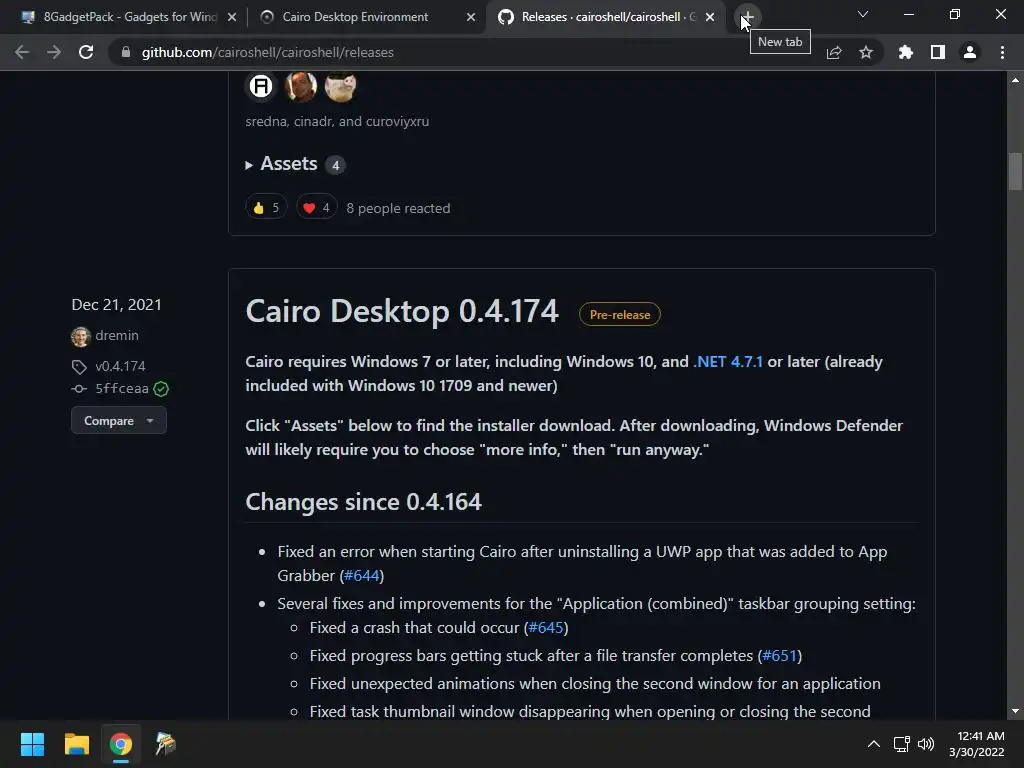Open Cairo Desktop 0.4.174 release title

(x=402, y=311)
